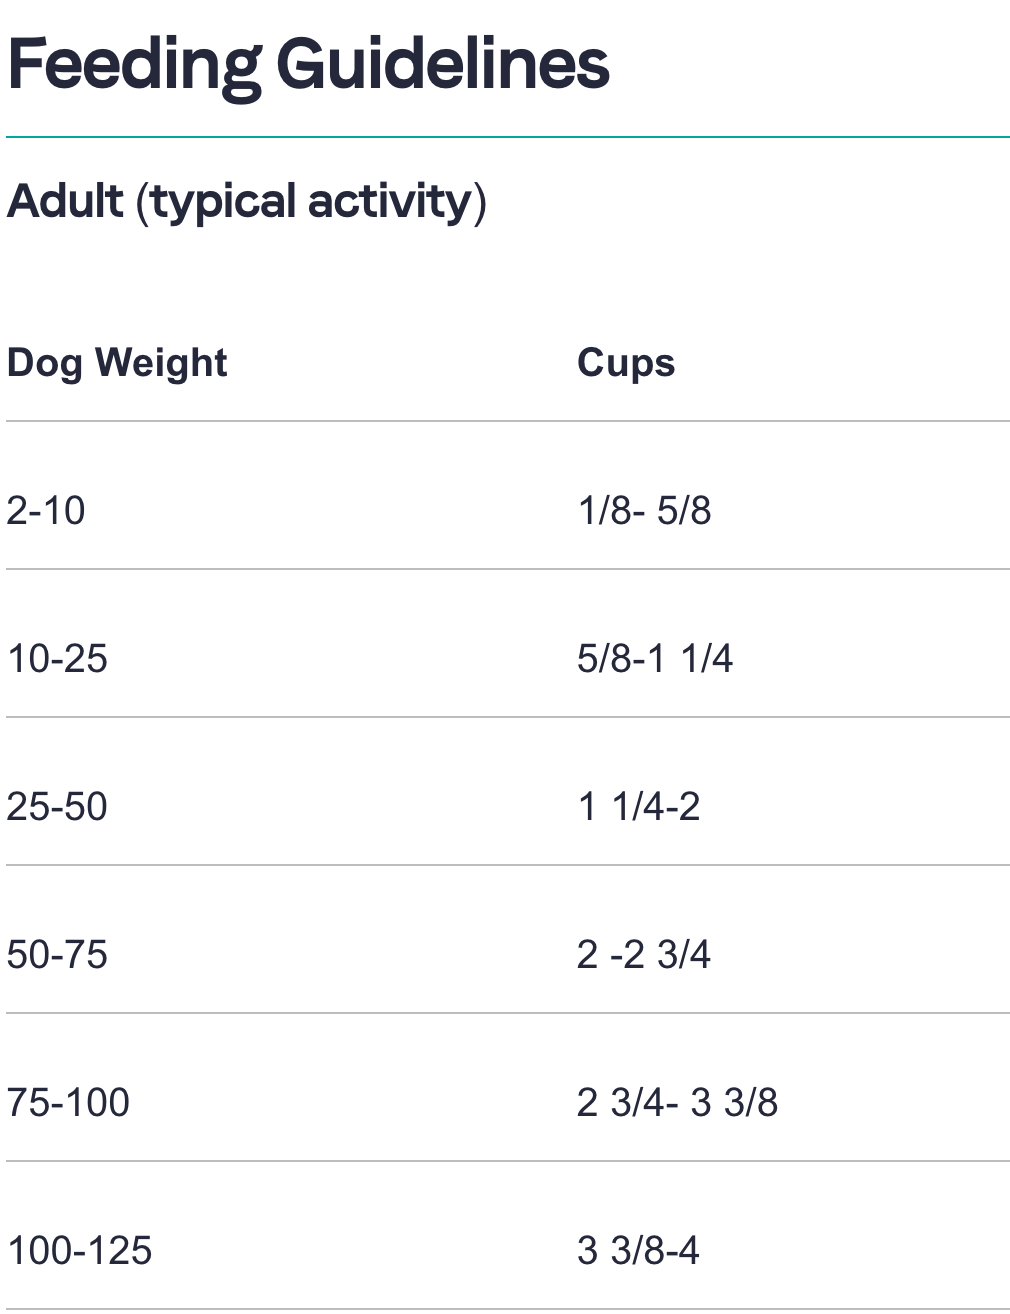Click the 1/8- 5/8 cups value
1010x1314 pixels.
coord(644,511)
